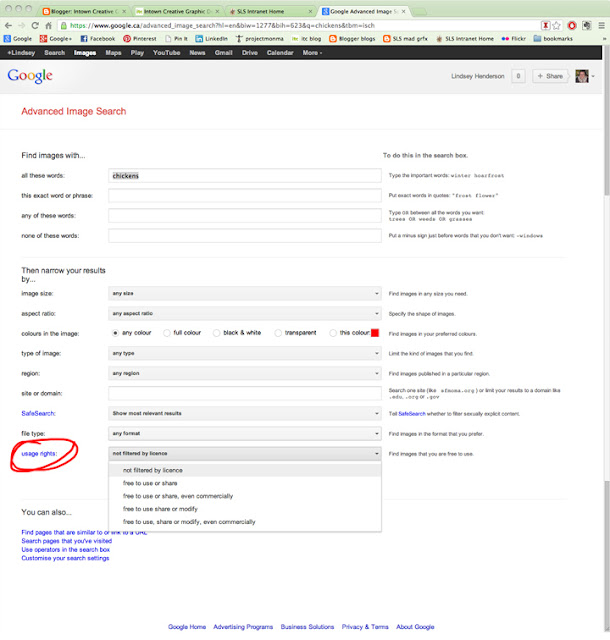Screen dimensions: 610x640
Task: Click the Share button
Action: click(x=550, y=76)
